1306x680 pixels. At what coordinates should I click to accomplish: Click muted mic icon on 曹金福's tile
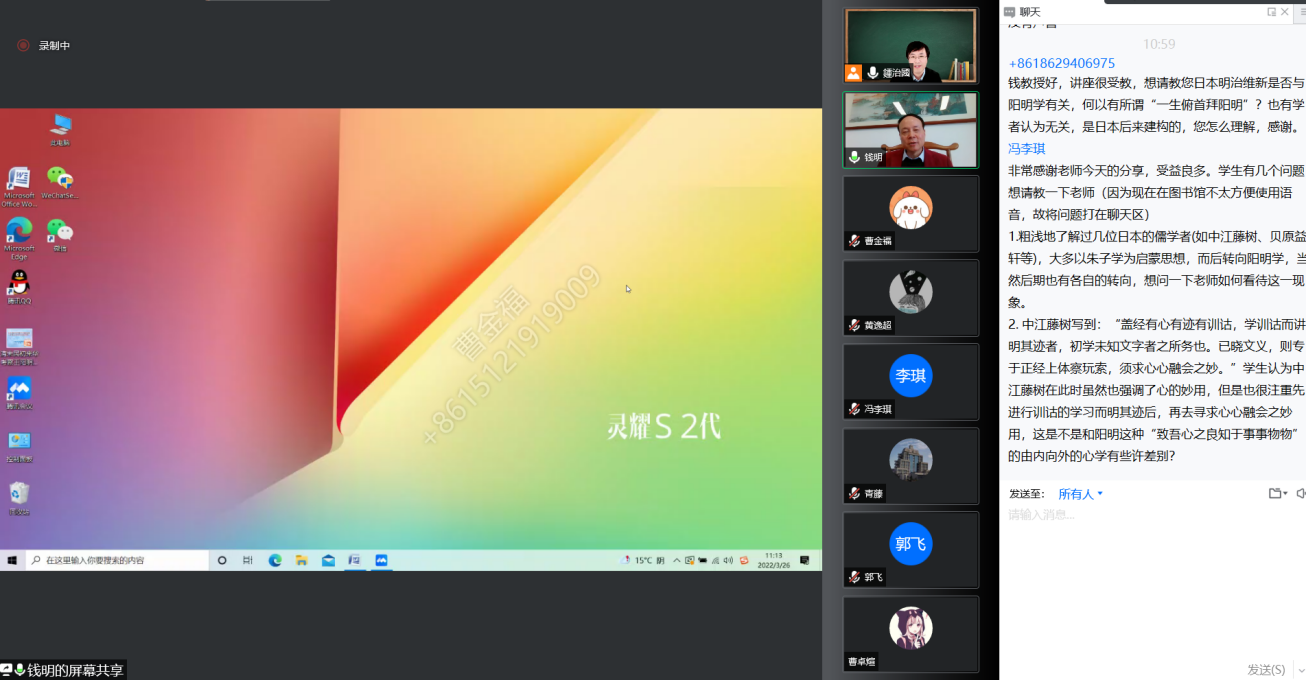(854, 241)
